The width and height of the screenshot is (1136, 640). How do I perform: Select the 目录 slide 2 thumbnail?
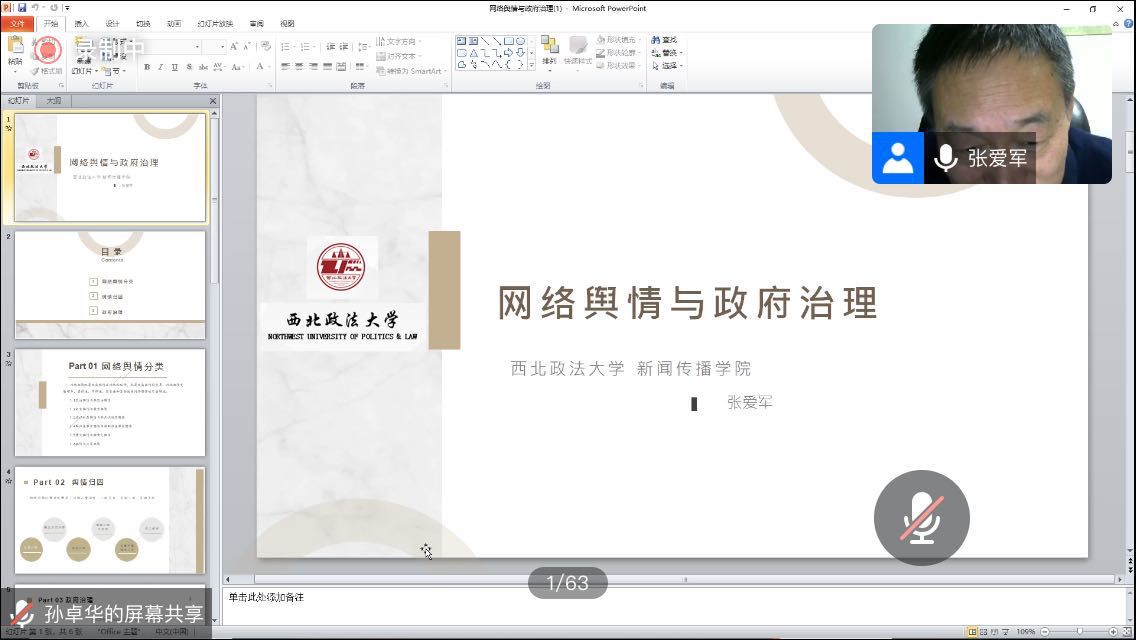110,286
